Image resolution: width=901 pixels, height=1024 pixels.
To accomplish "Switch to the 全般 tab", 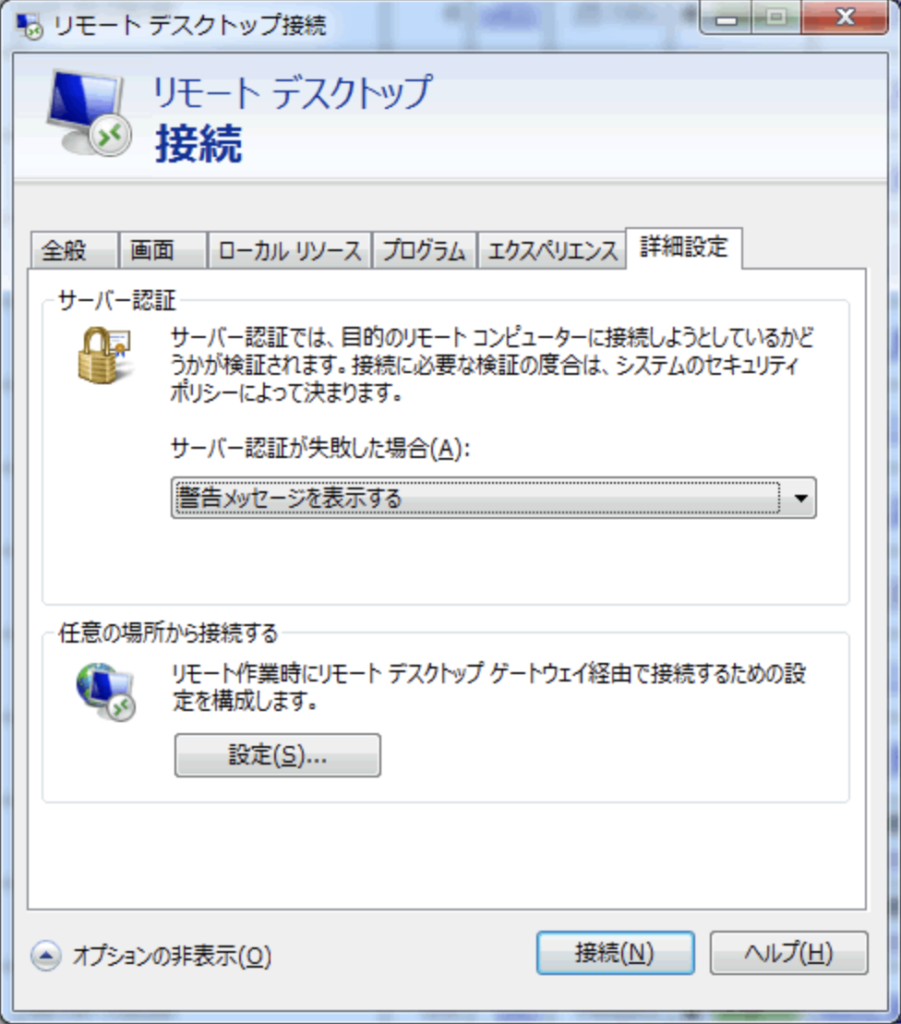I will (73, 250).
